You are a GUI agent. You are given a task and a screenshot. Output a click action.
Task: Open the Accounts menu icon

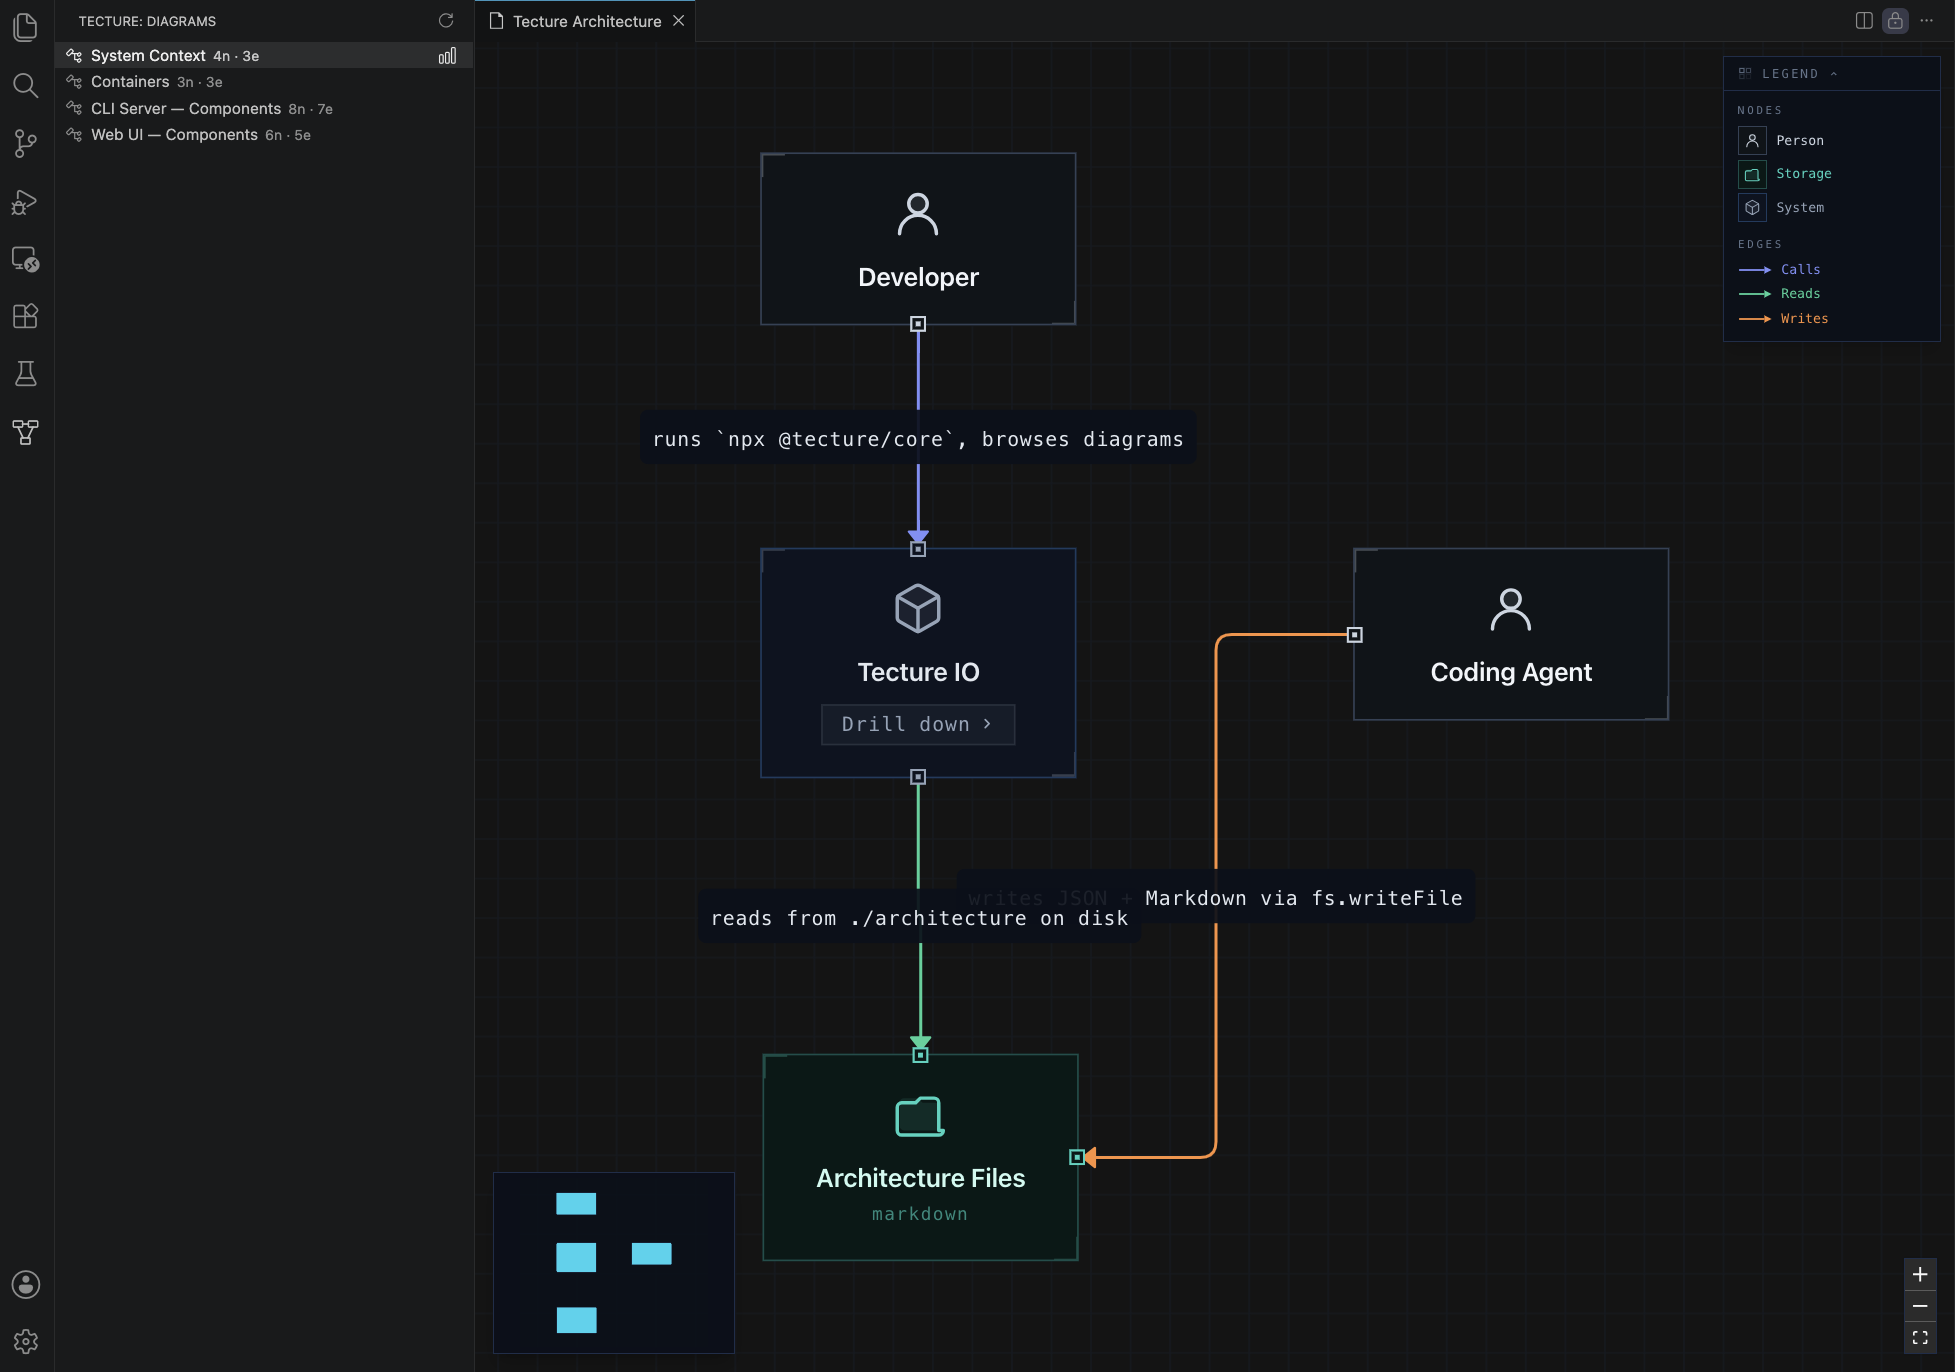click(26, 1284)
